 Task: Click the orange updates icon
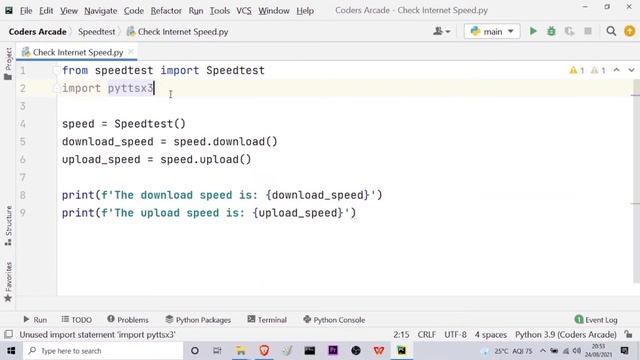tap(629, 31)
